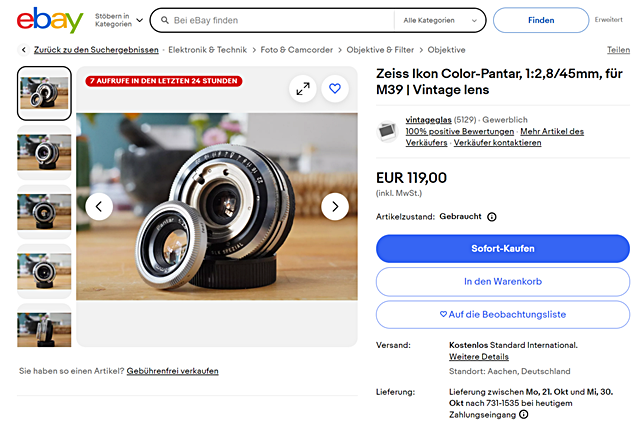The image size is (640, 424).
Task: Click the search magnifier icon
Action: [x=163, y=20]
